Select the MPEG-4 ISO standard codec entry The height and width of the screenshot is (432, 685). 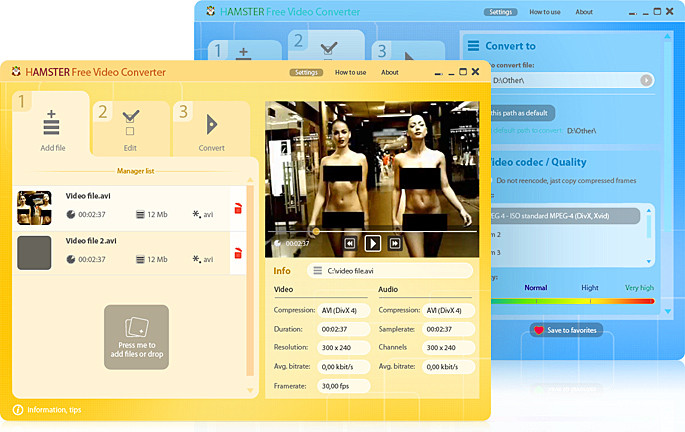coord(564,216)
